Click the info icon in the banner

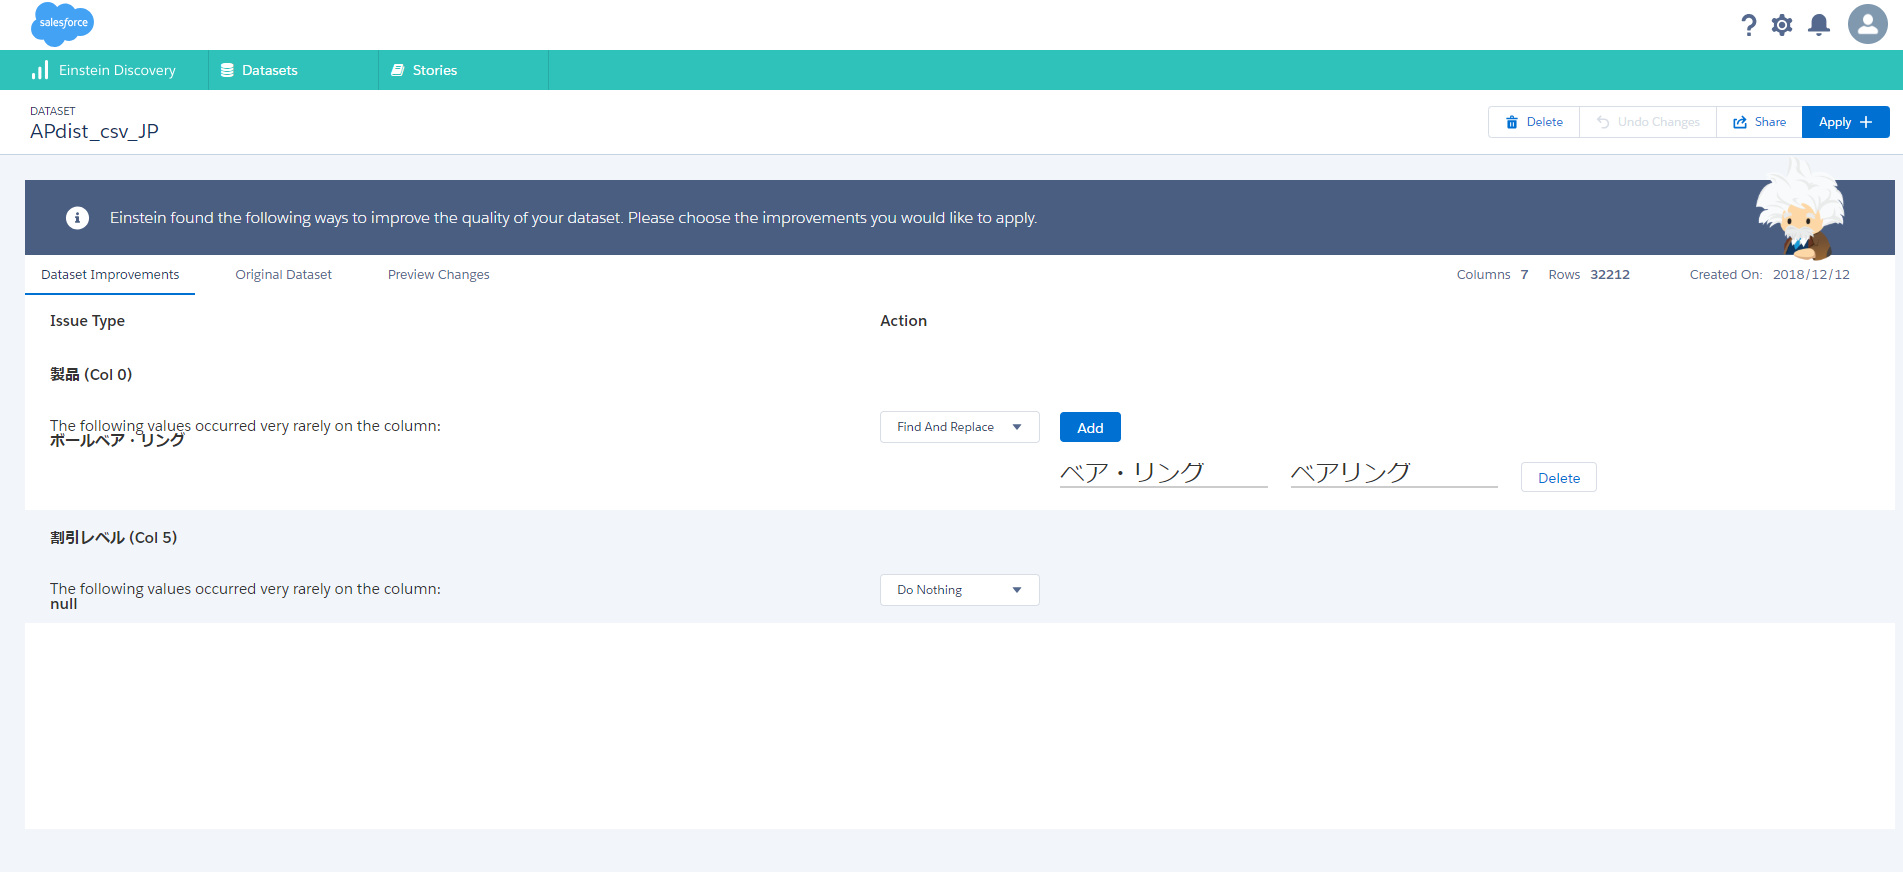[x=77, y=218]
